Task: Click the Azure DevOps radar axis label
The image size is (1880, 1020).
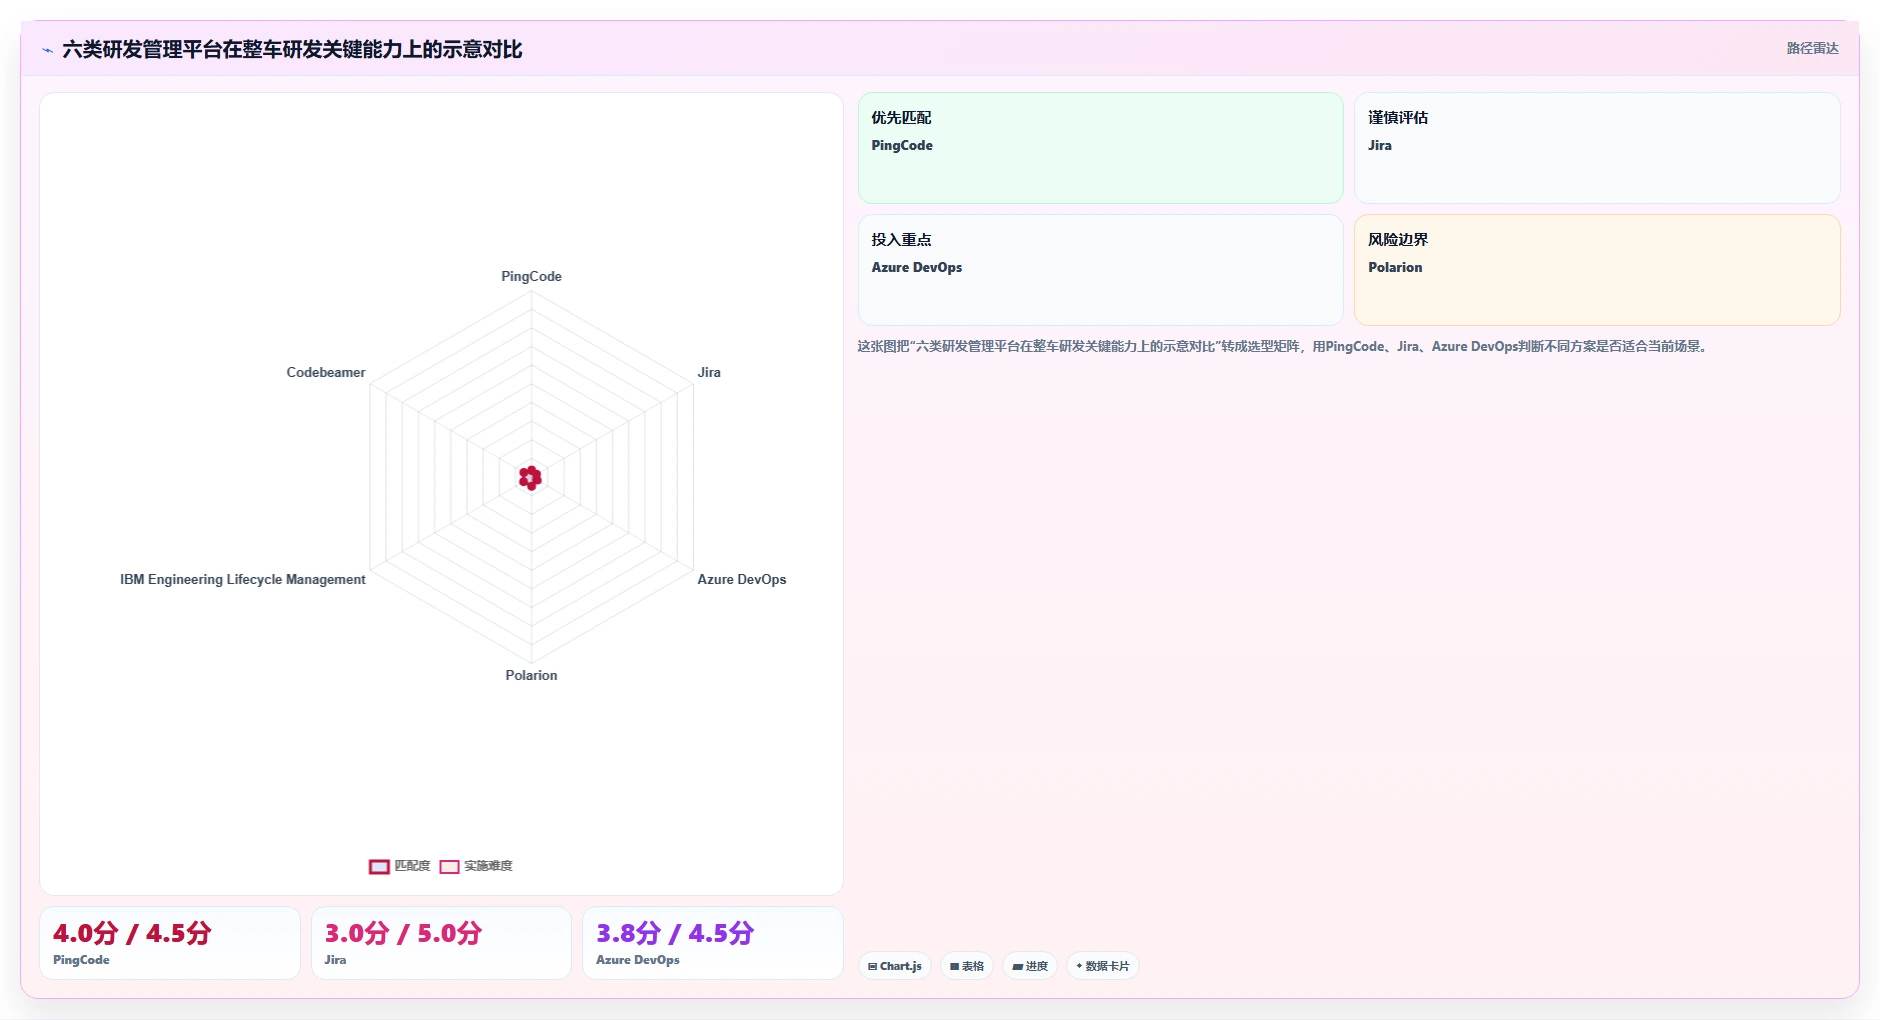Action: [x=742, y=579]
